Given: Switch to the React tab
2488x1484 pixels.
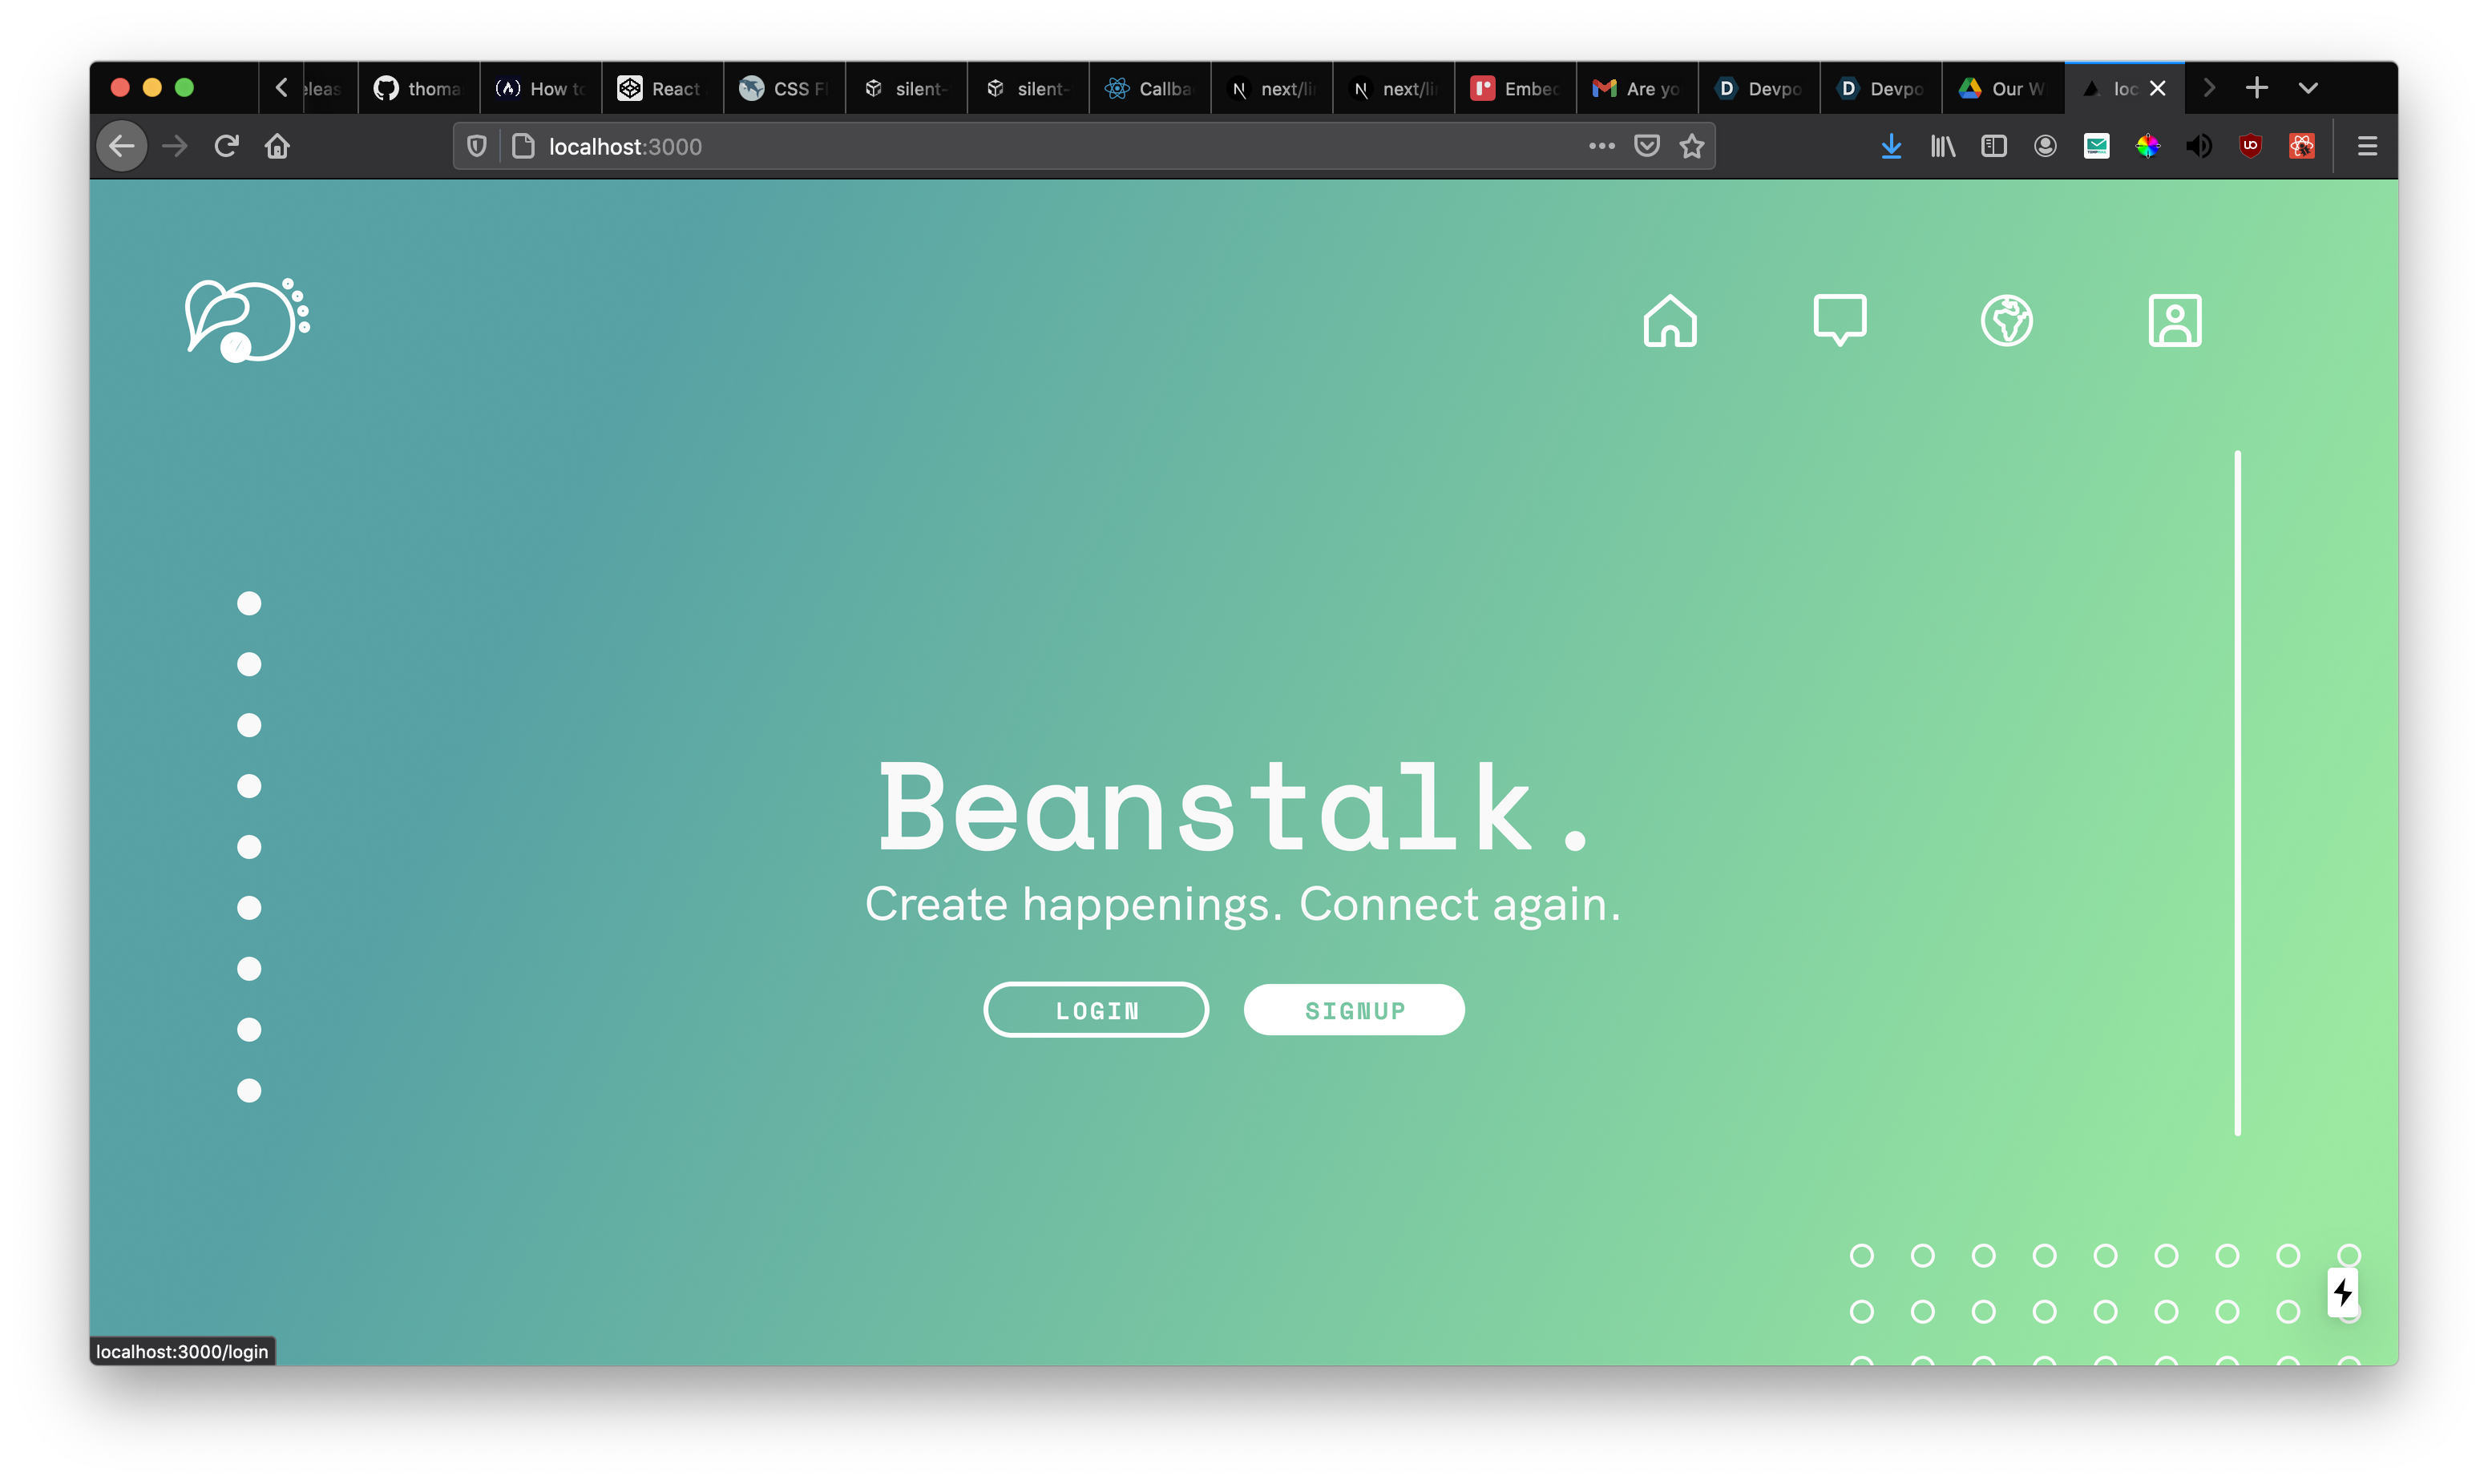Looking at the screenshot, I should 661,89.
